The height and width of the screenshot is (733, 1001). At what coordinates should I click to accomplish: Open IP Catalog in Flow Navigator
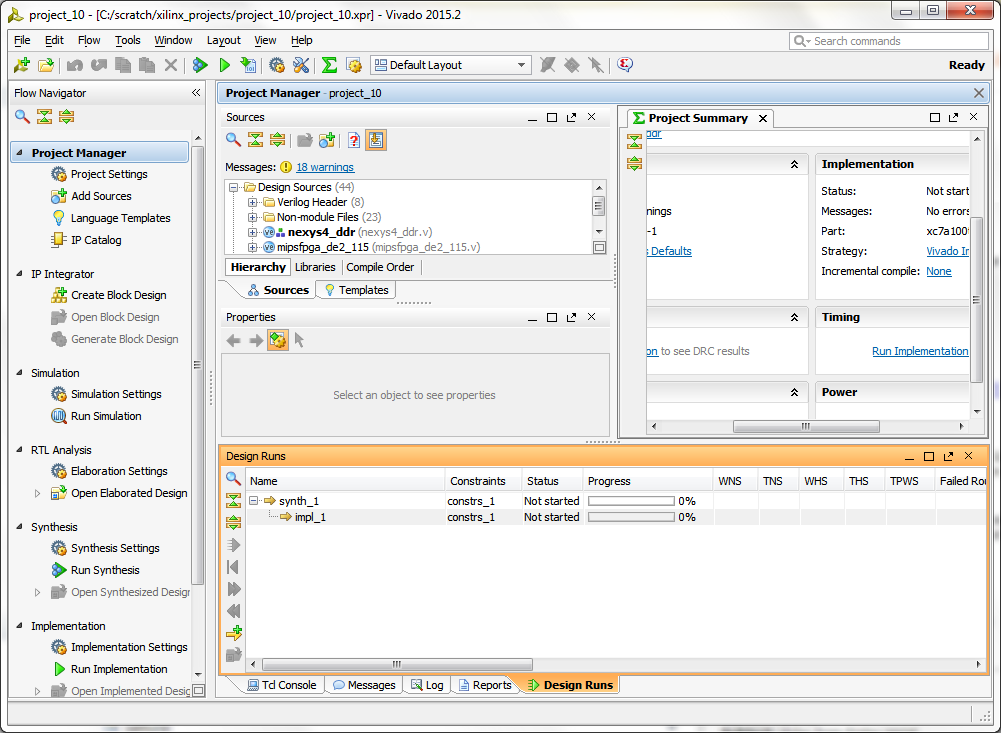[x=86, y=240]
